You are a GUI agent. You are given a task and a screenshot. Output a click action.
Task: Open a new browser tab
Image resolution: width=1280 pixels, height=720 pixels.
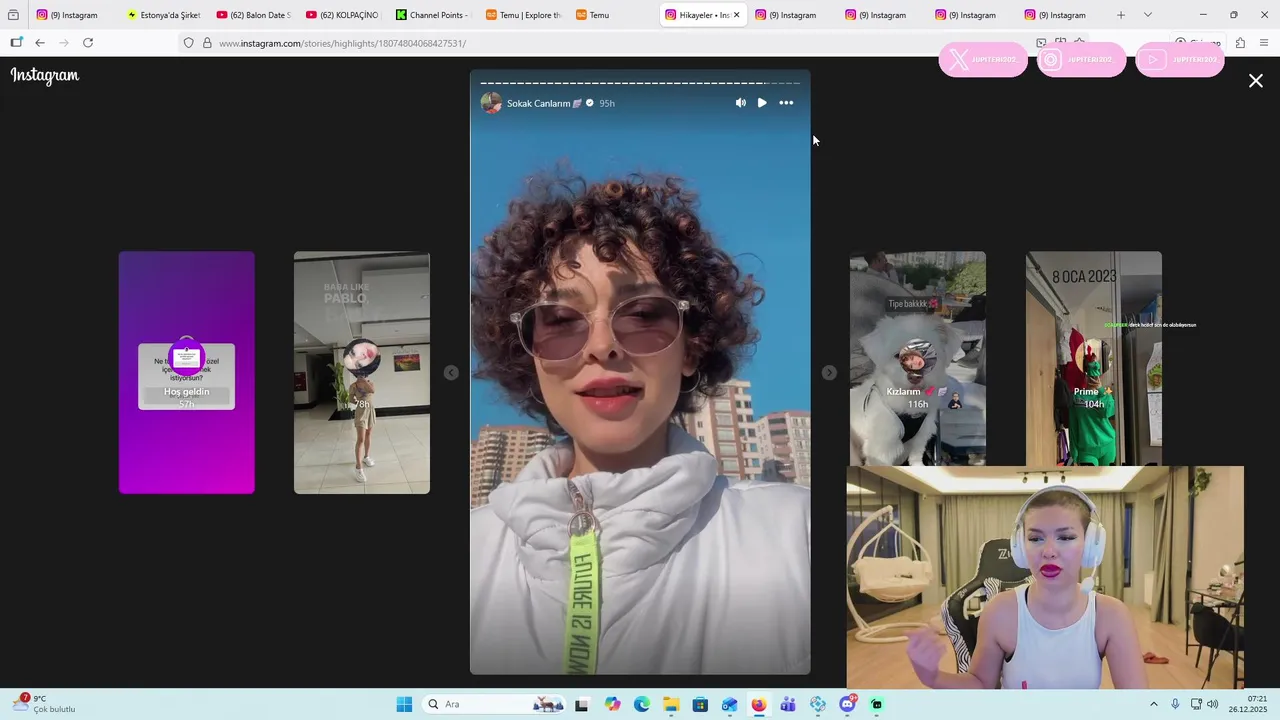click(1121, 15)
